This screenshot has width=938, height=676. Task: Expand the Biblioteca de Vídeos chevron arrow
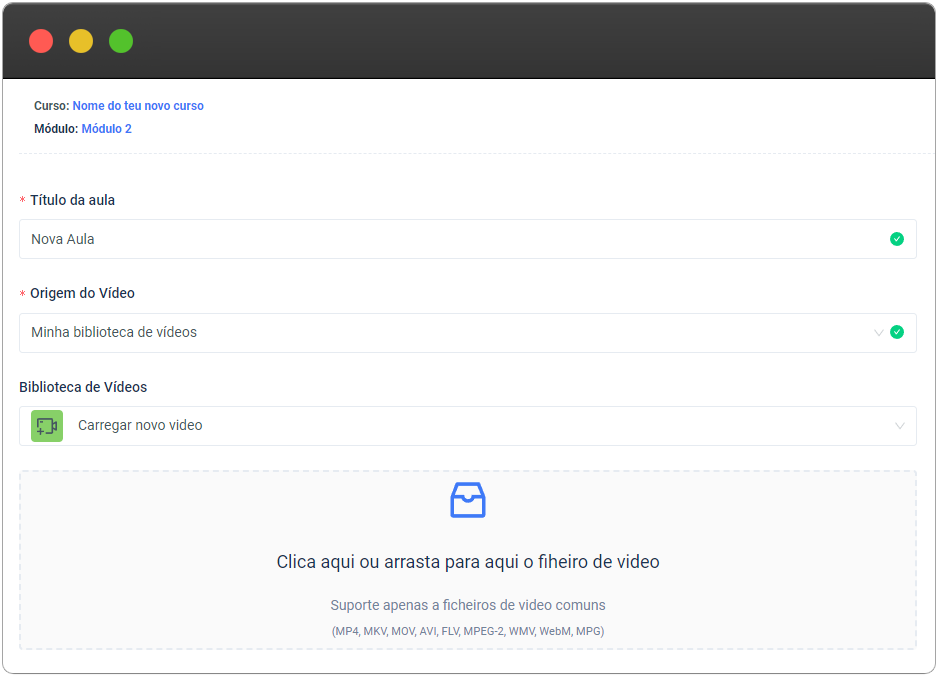tap(899, 426)
